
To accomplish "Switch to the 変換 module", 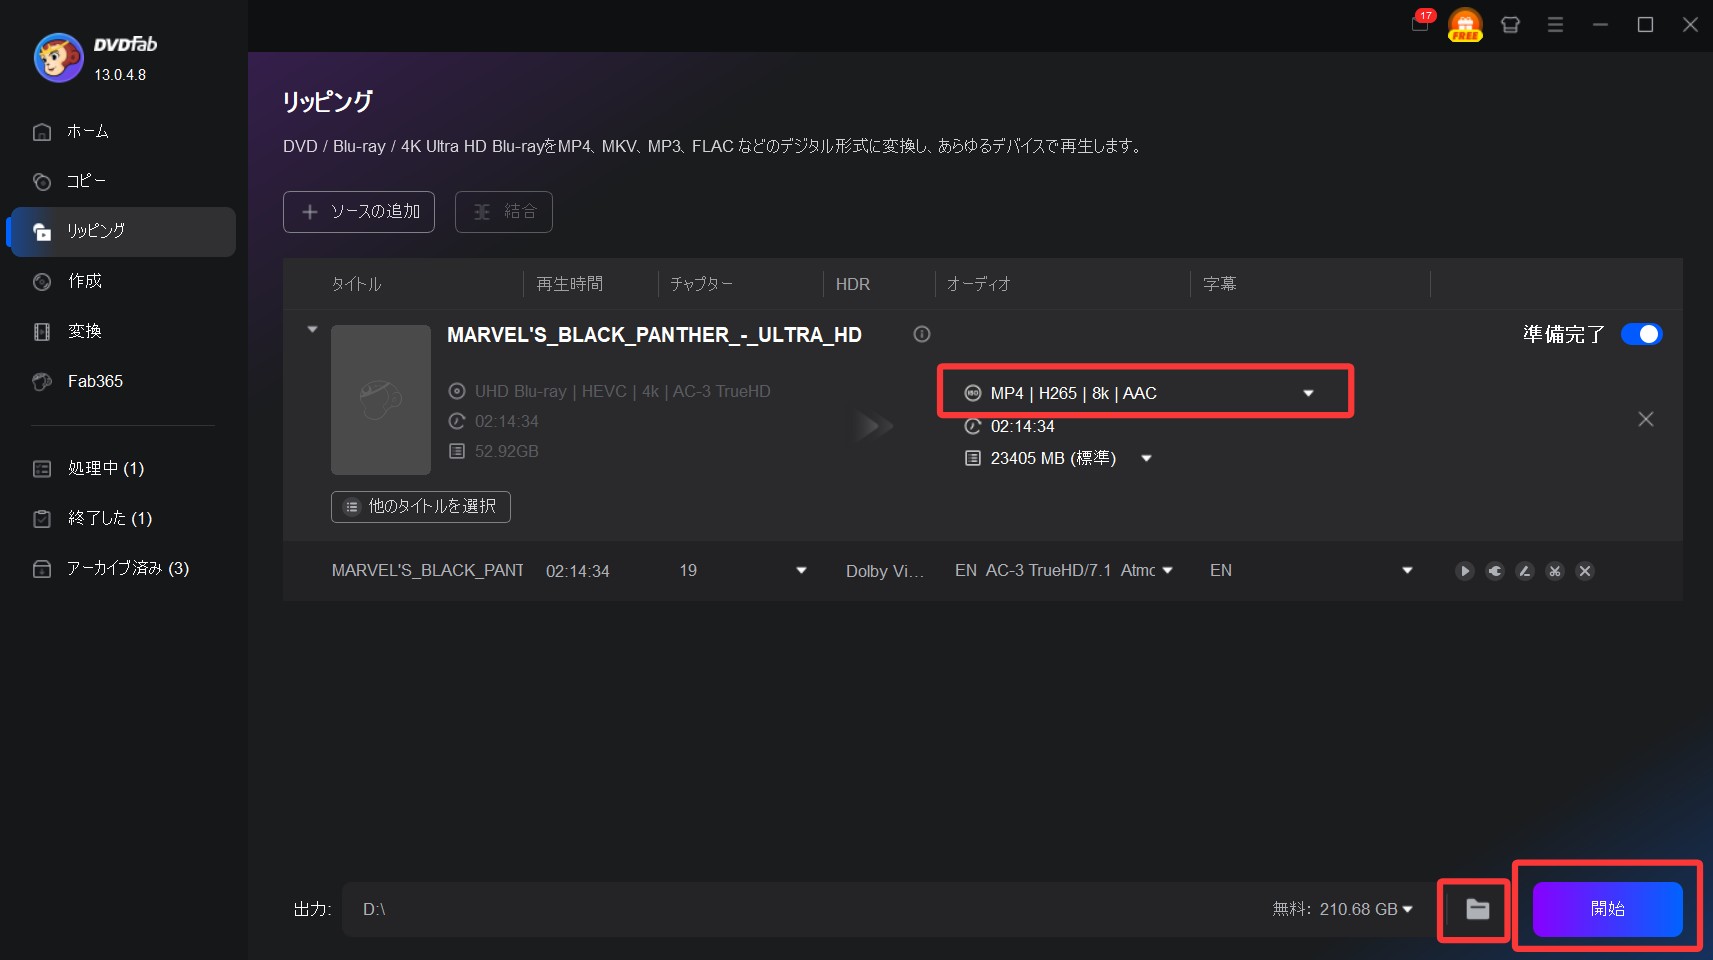I will coord(123,332).
